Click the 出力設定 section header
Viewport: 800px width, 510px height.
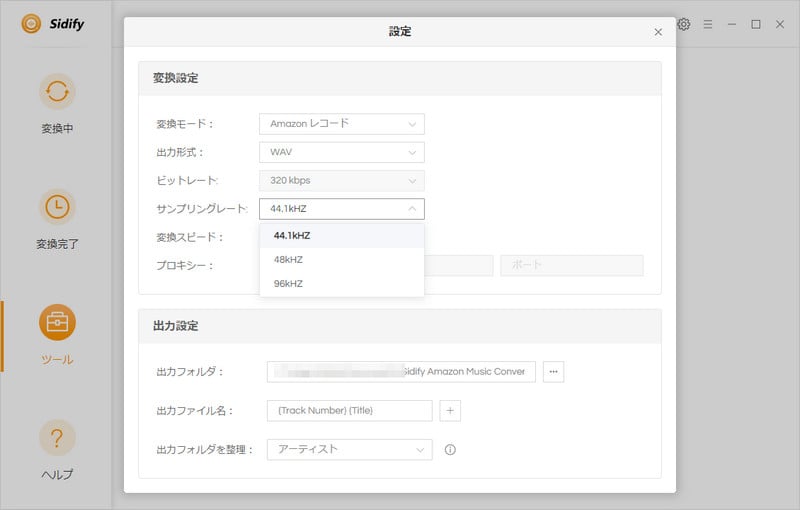[400, 326]
